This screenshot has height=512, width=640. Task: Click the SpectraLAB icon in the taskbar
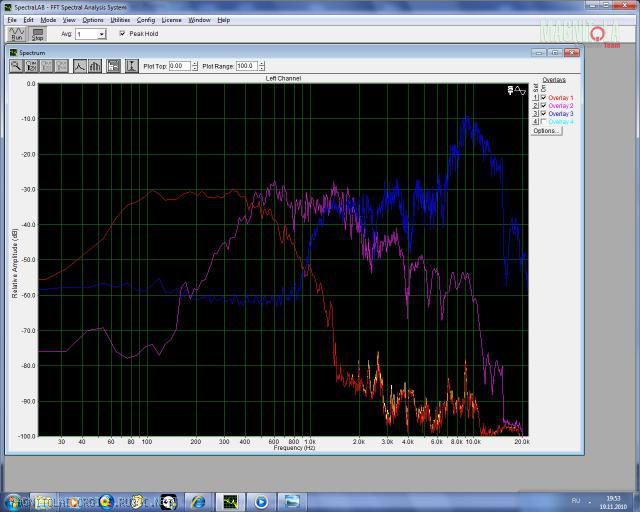pyautogui.click(x=230, y=502)
